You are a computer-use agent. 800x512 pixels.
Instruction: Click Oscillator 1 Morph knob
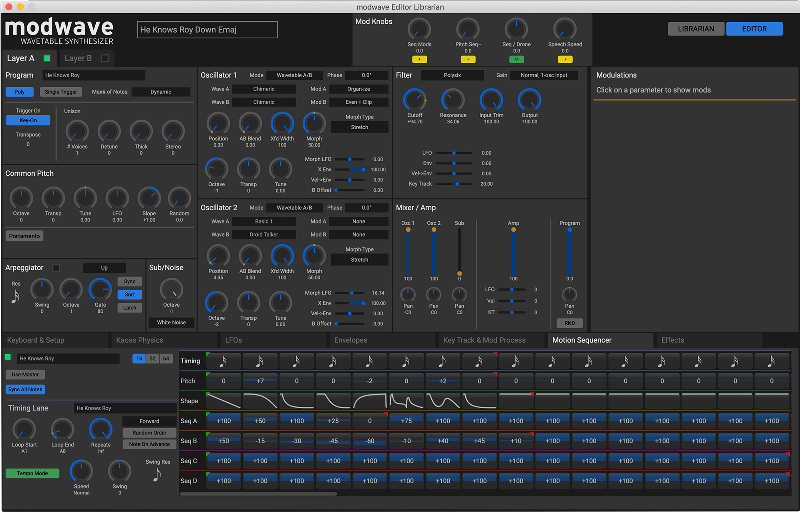pyautogui.click(x=314, y=123)
